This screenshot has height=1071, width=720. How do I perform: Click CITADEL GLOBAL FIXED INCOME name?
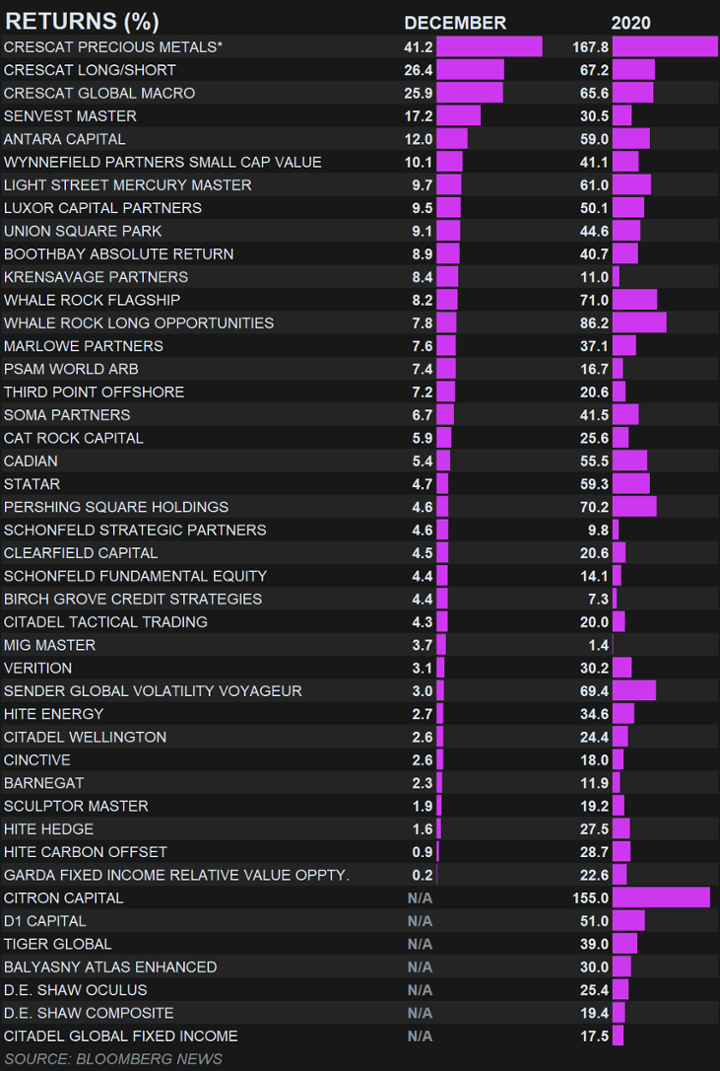click(x=121, y=1035)
